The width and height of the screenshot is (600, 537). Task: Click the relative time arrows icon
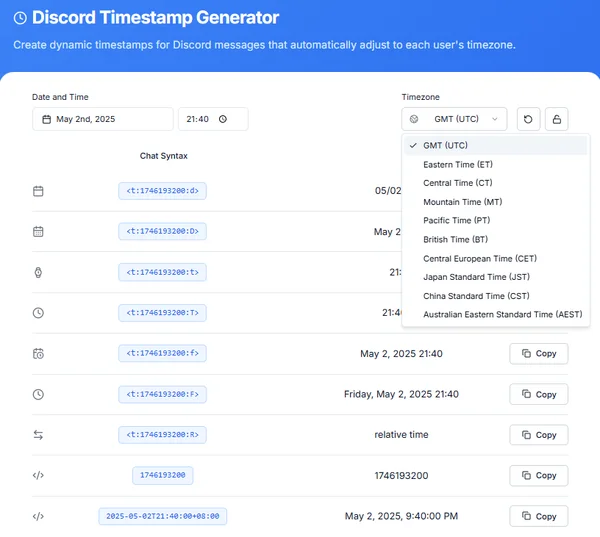coord(38,435)
